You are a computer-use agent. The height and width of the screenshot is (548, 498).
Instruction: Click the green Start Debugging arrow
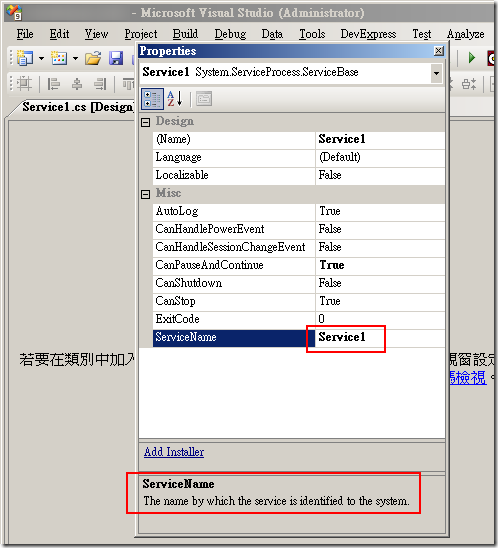(471, 58)
